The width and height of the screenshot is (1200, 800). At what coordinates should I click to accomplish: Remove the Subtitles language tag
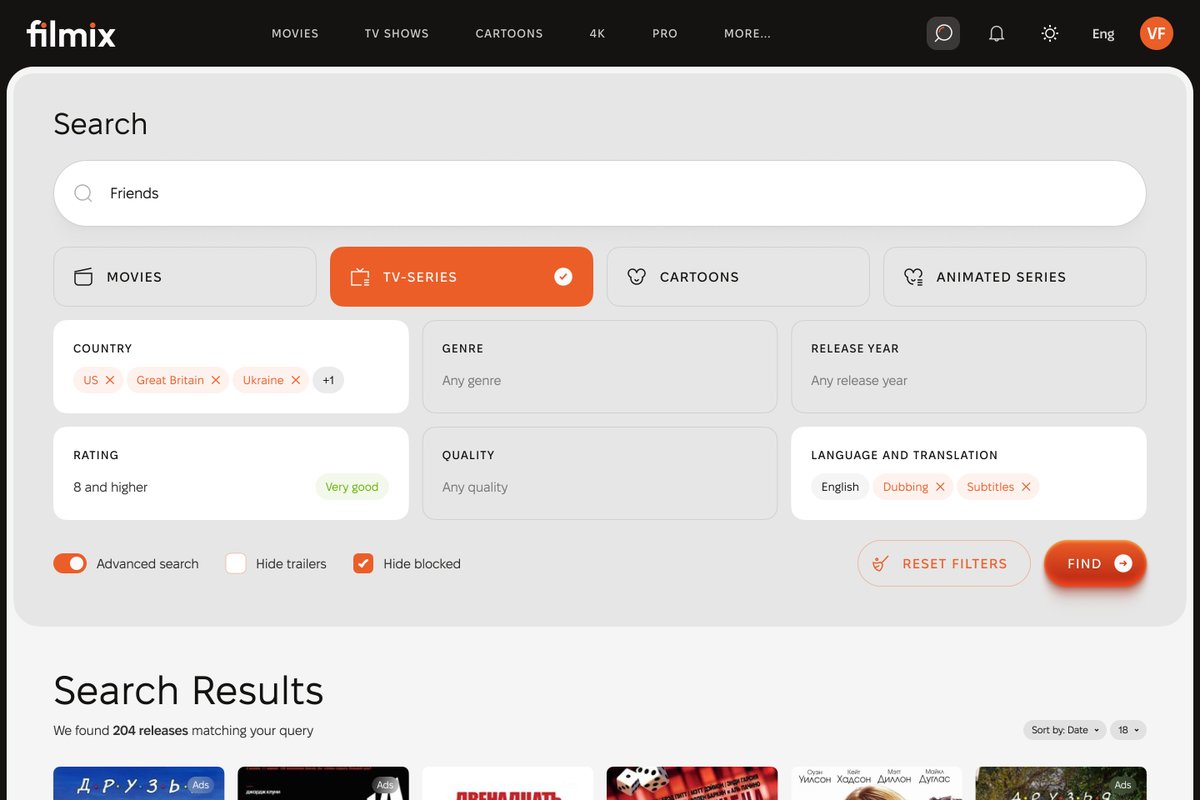coord(1026,487)
